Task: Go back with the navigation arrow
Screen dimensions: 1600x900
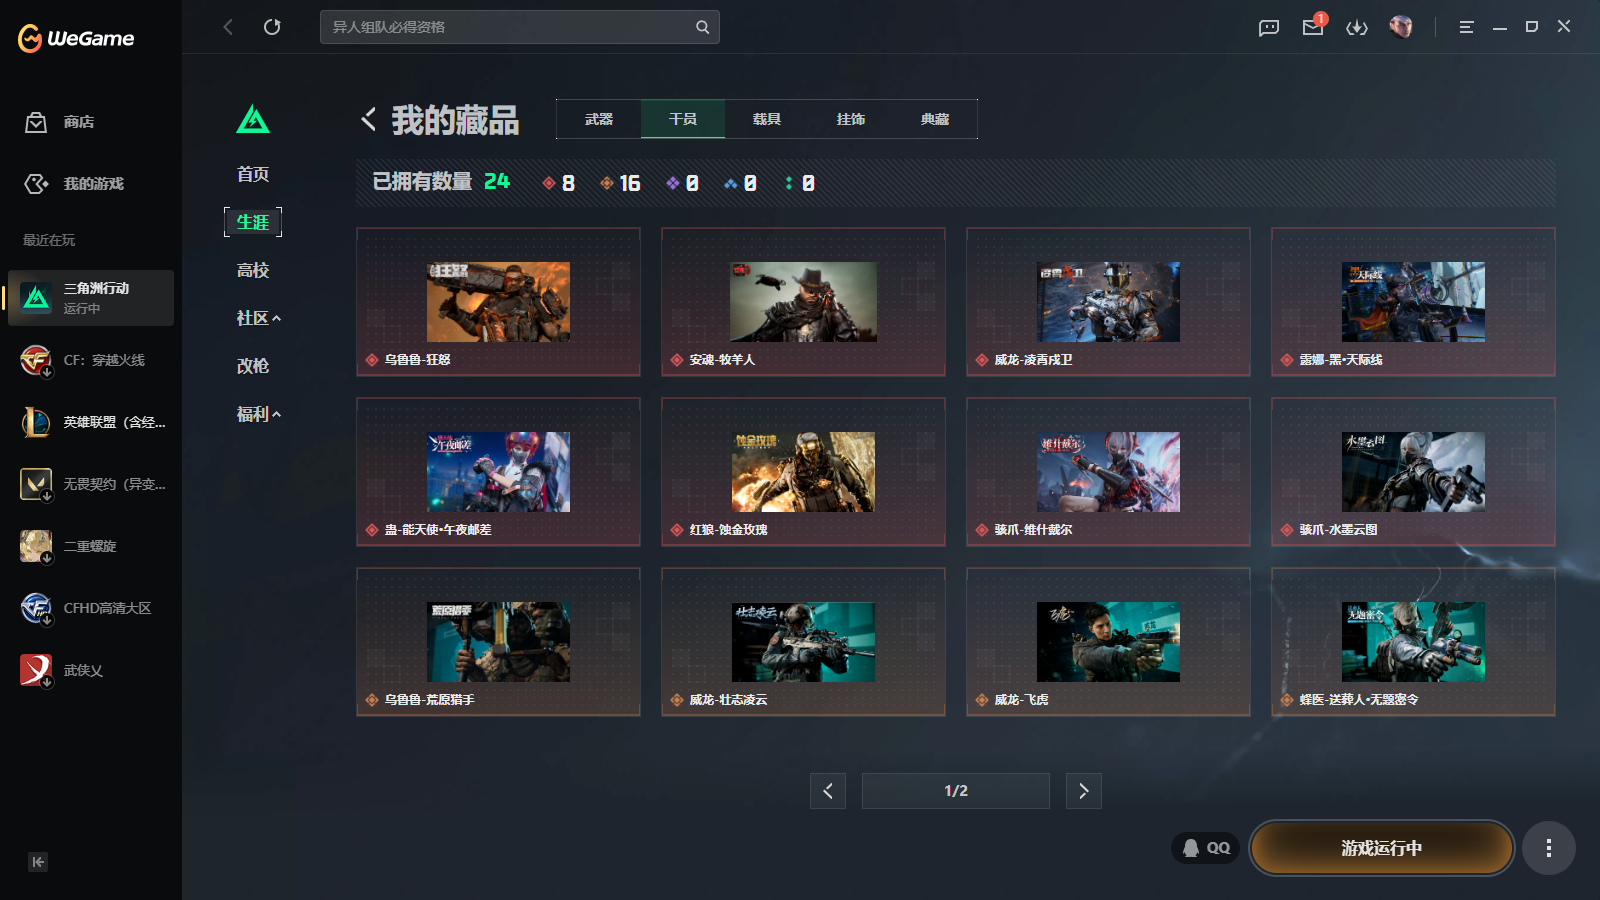Action: (228, 27)
